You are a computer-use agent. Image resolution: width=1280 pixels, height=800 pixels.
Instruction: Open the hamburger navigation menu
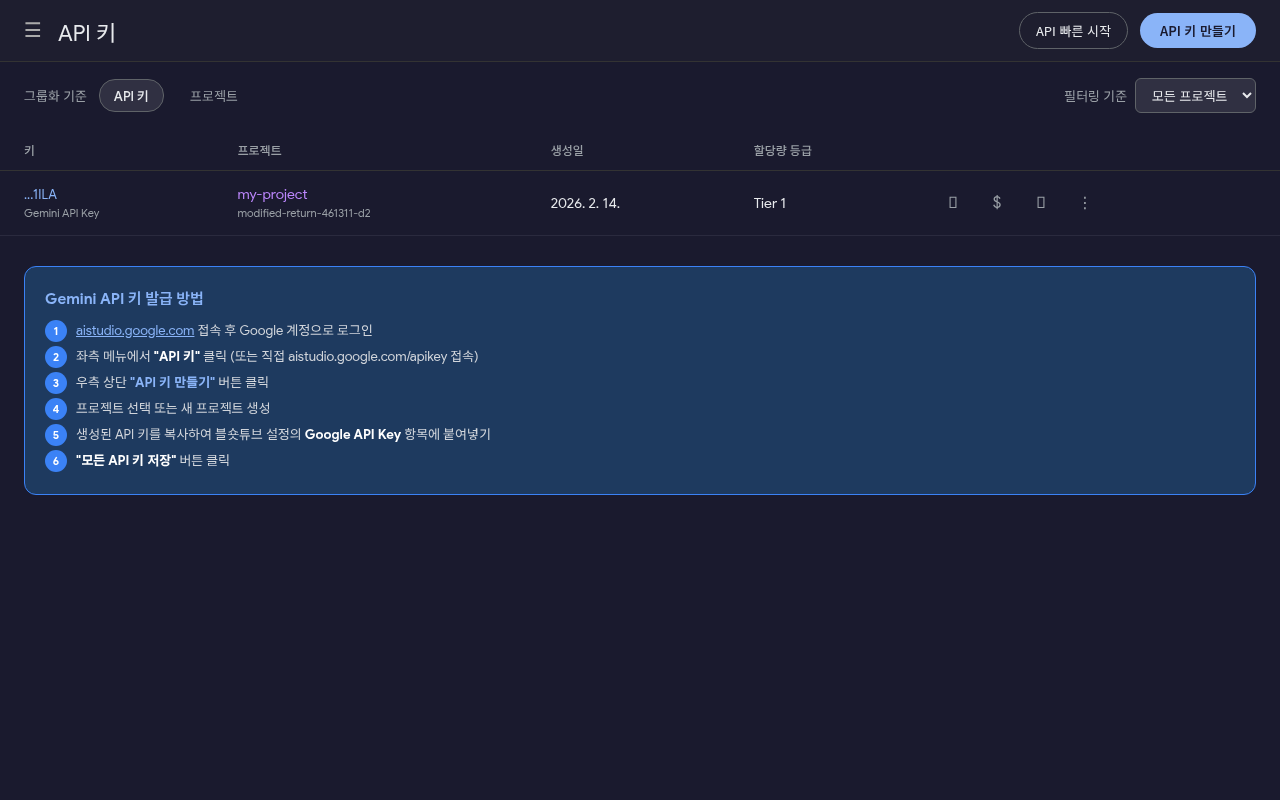click(33, 30)
